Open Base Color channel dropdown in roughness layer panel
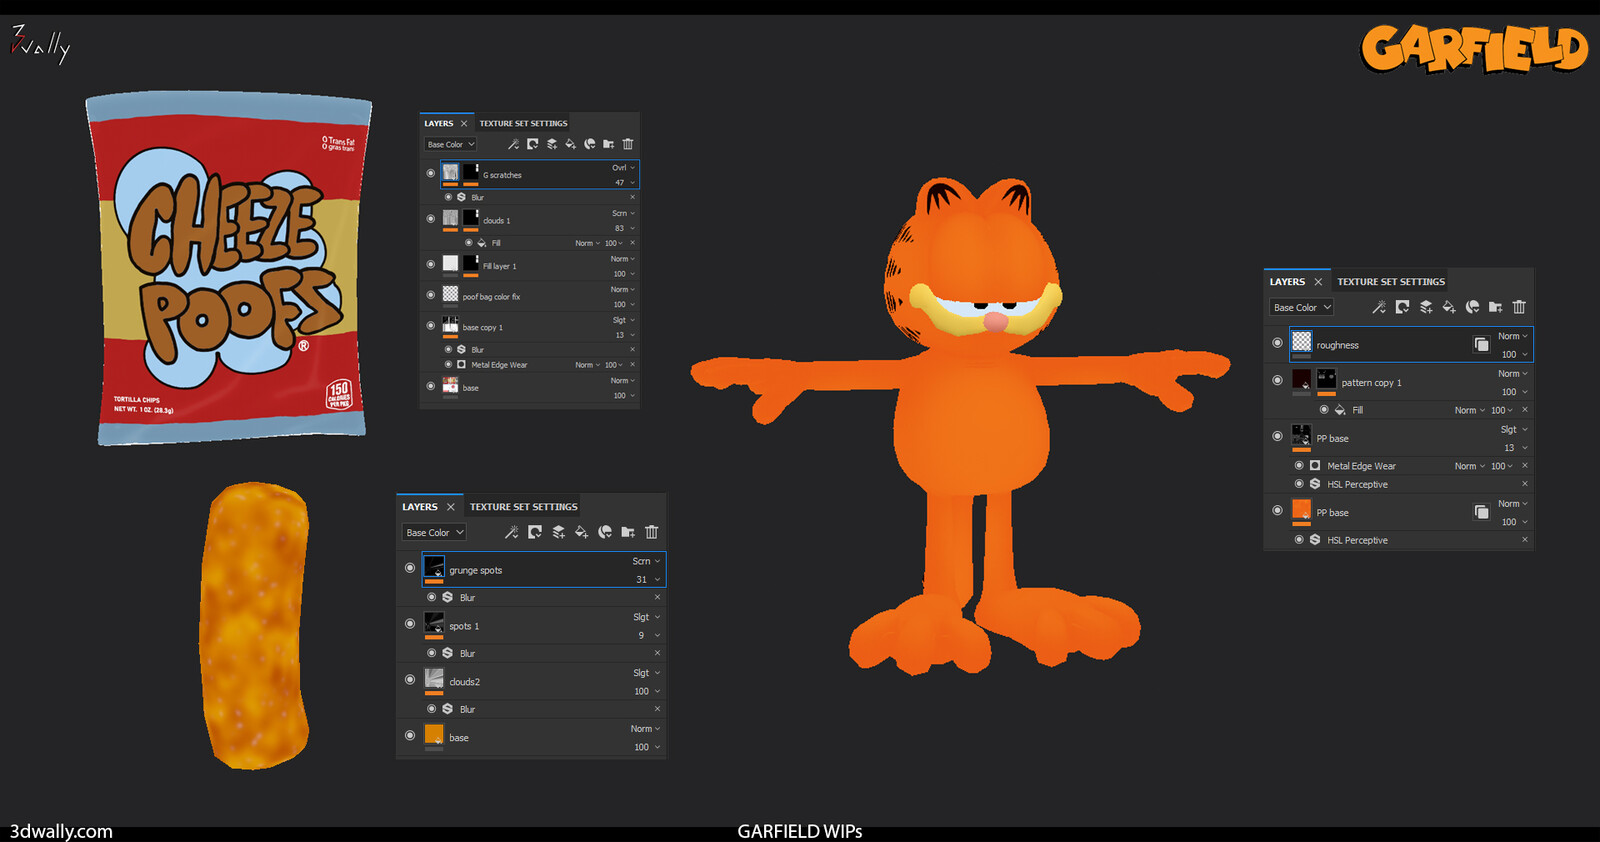The image size is (1600, 842). point(1301,307)
